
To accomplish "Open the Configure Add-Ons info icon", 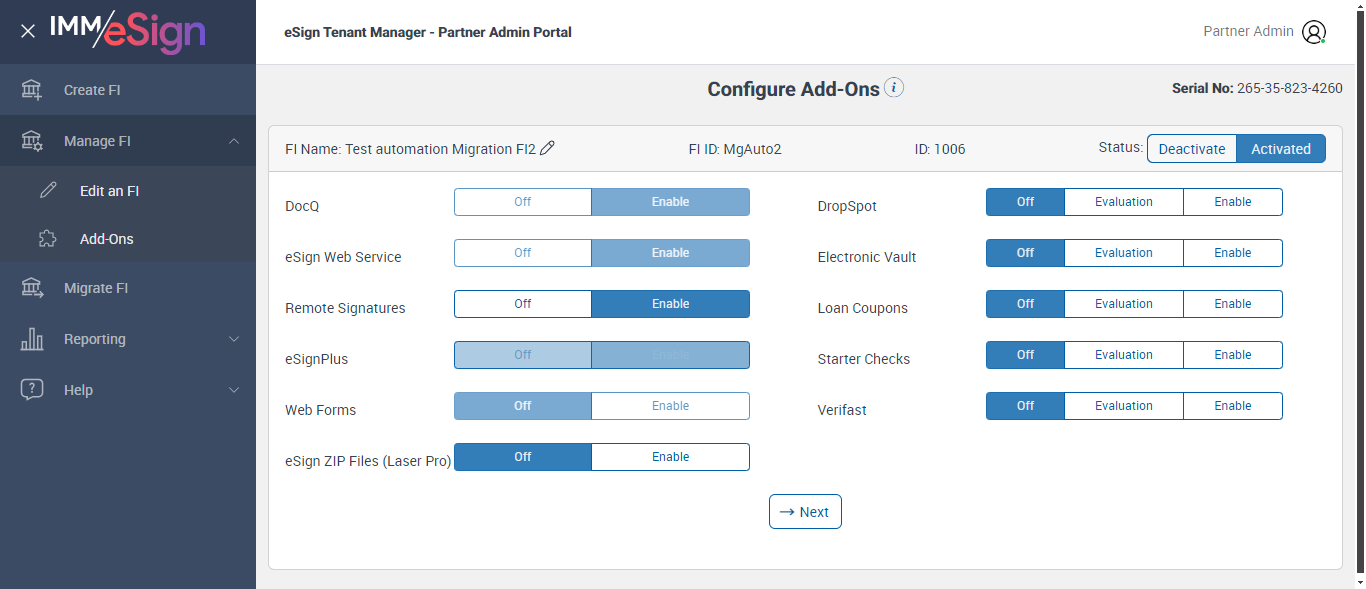I will 894,88.
